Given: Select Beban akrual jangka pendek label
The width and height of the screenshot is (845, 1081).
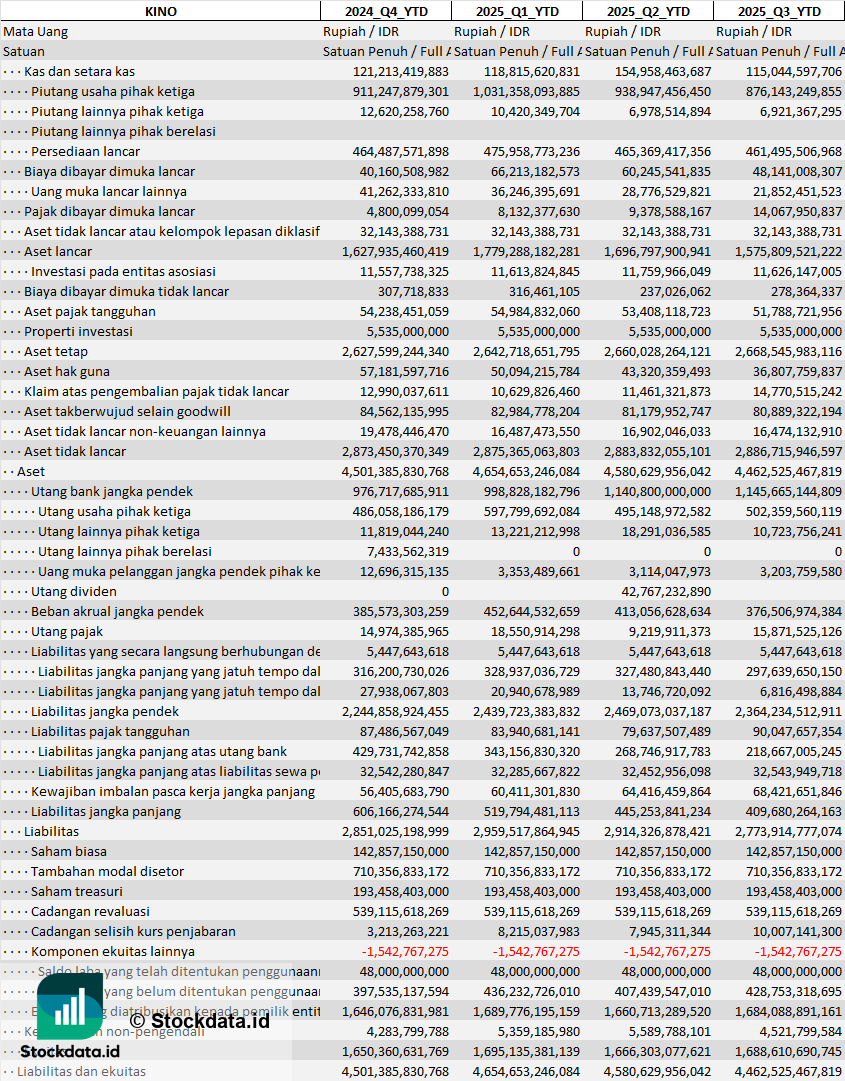Looking at the screenshot, I should [118, 612].
